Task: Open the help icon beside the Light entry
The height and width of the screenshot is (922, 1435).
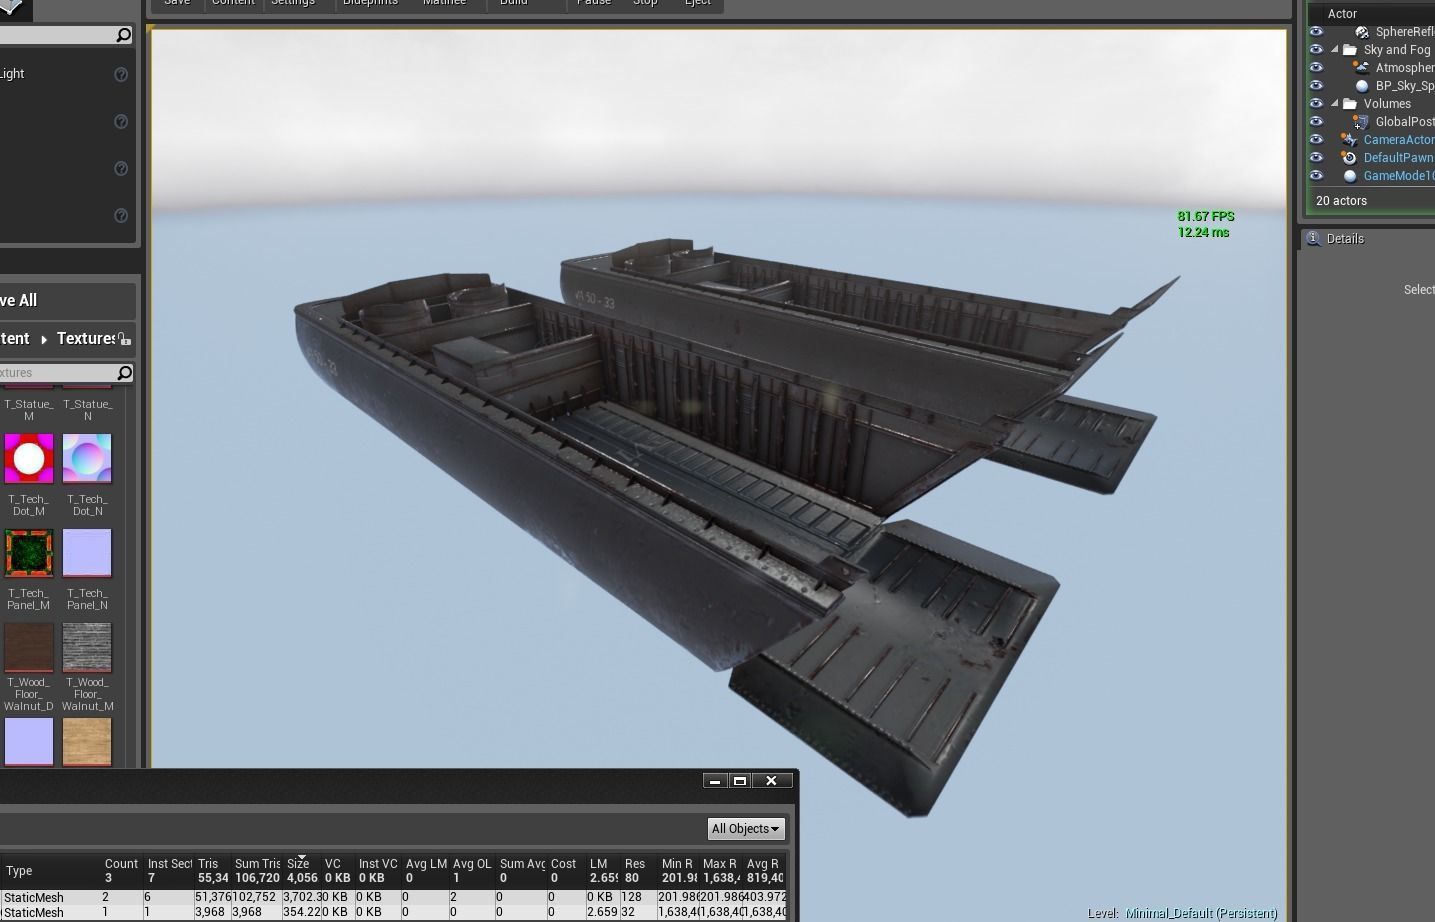Action: tap(121, 74)
